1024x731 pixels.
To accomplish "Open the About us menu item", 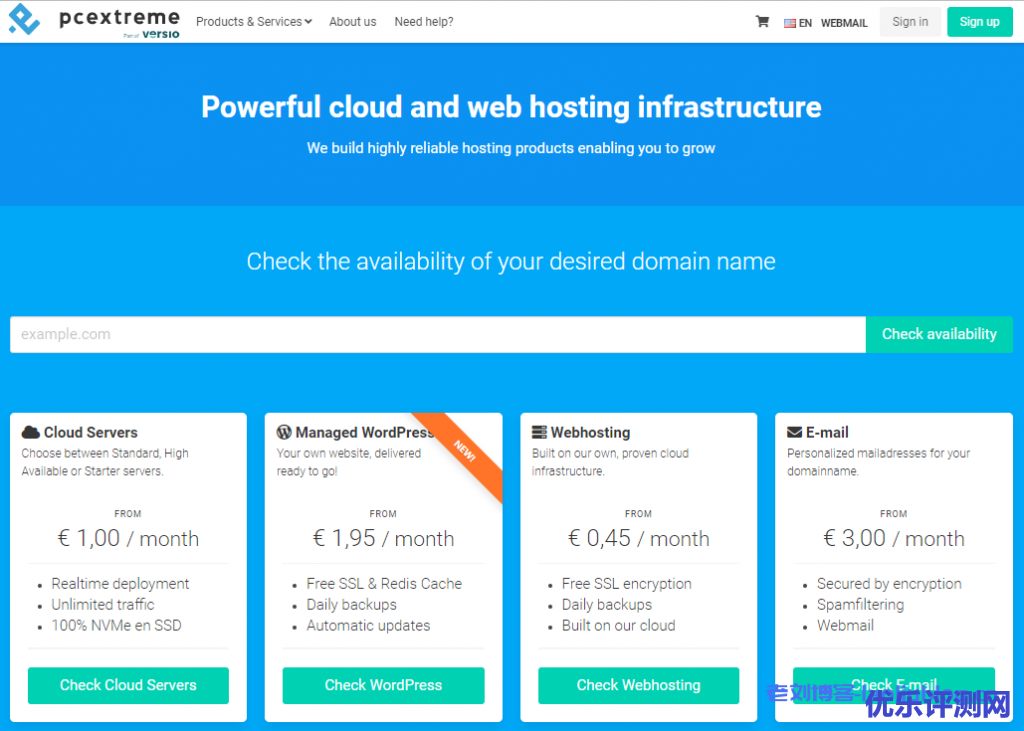I will click(x=352, y=22).
